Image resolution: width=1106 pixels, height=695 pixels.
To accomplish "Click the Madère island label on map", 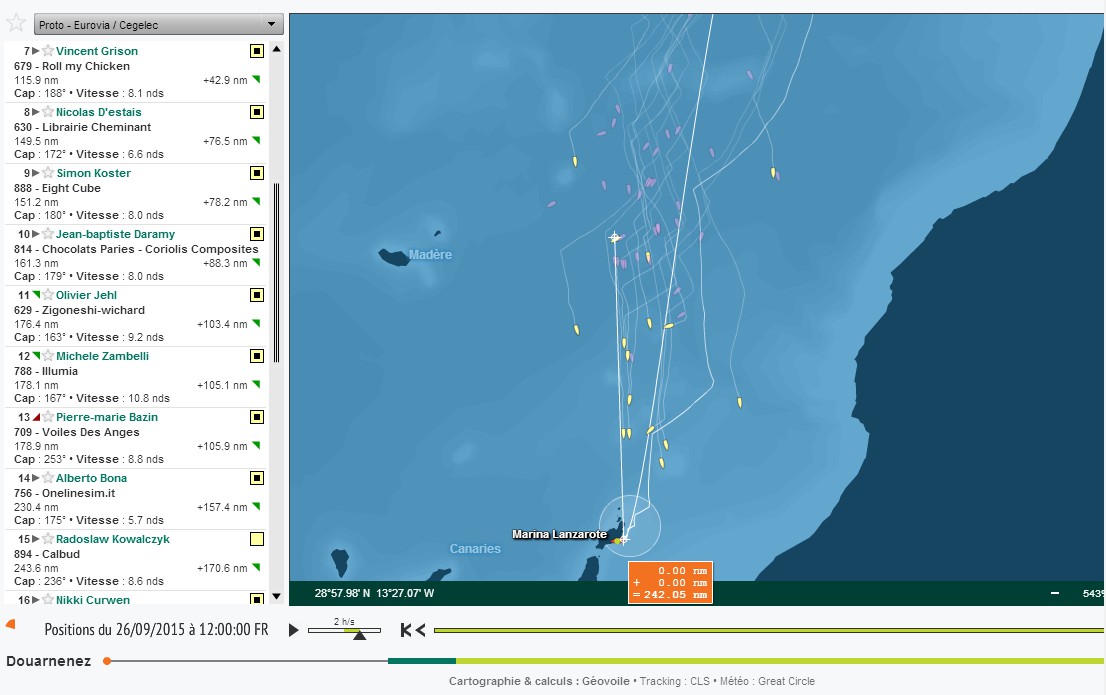I will click(430, 255).
